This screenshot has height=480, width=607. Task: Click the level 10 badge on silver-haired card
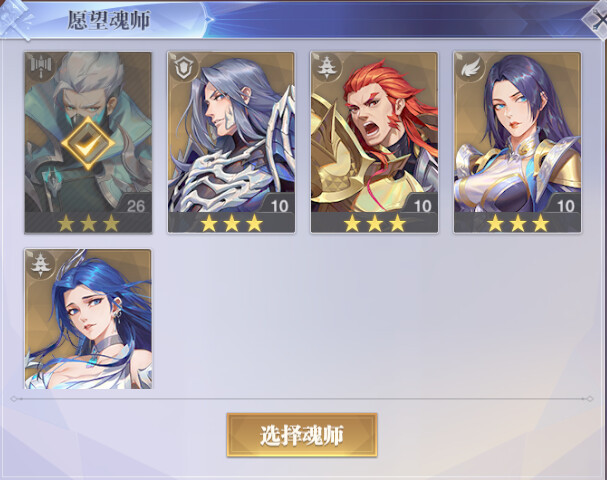279,206
